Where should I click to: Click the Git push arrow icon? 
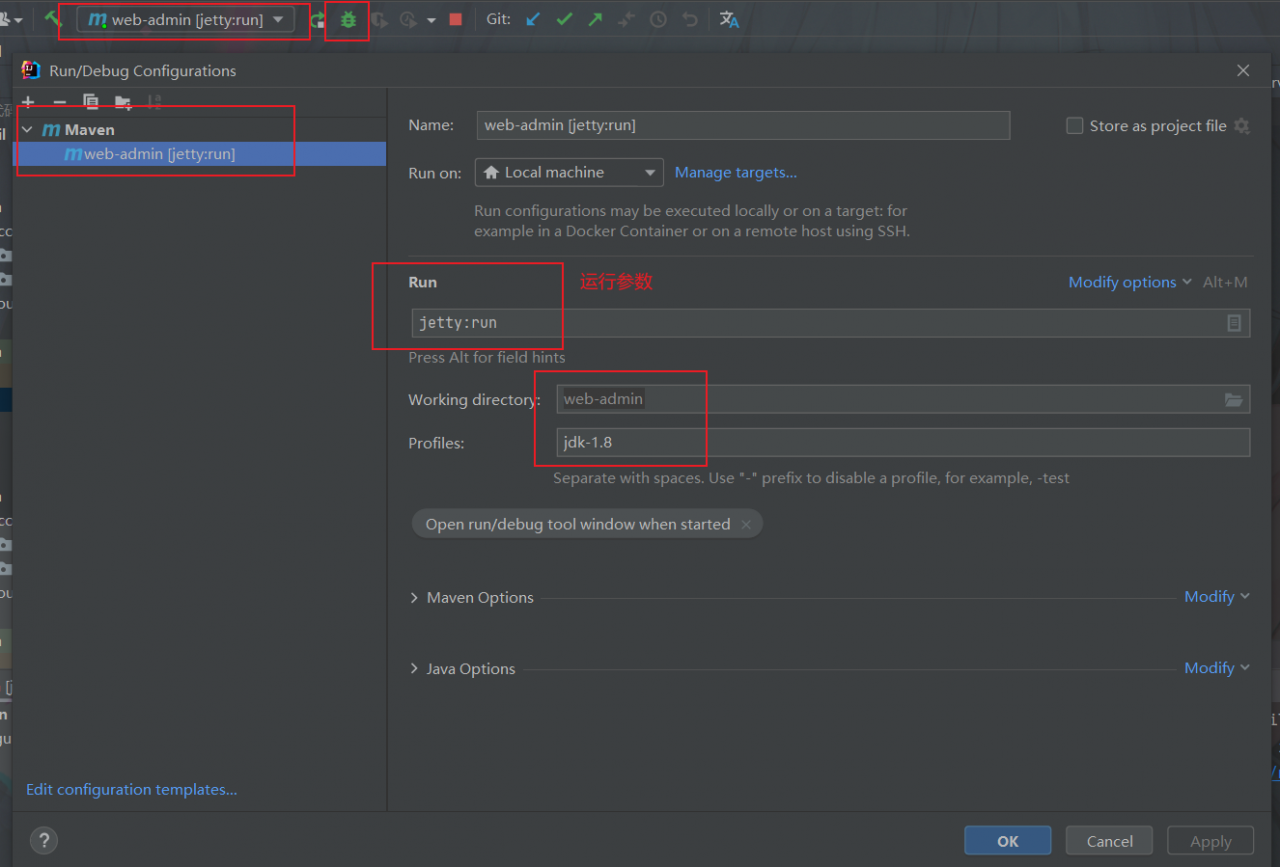tap(596, 19)
